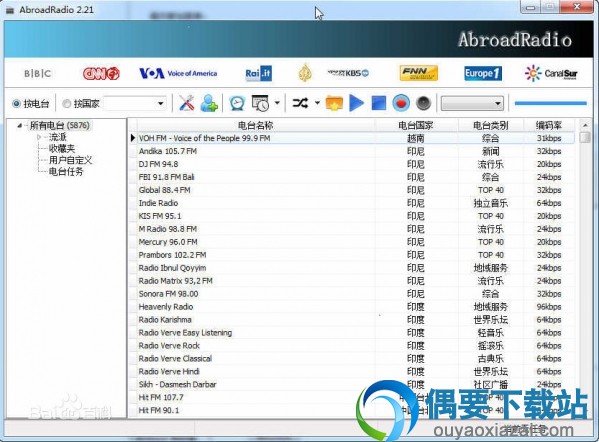Select 收藏夹 in the tree
This screenshot has width=599, height=442.
[x=62, y=148]
